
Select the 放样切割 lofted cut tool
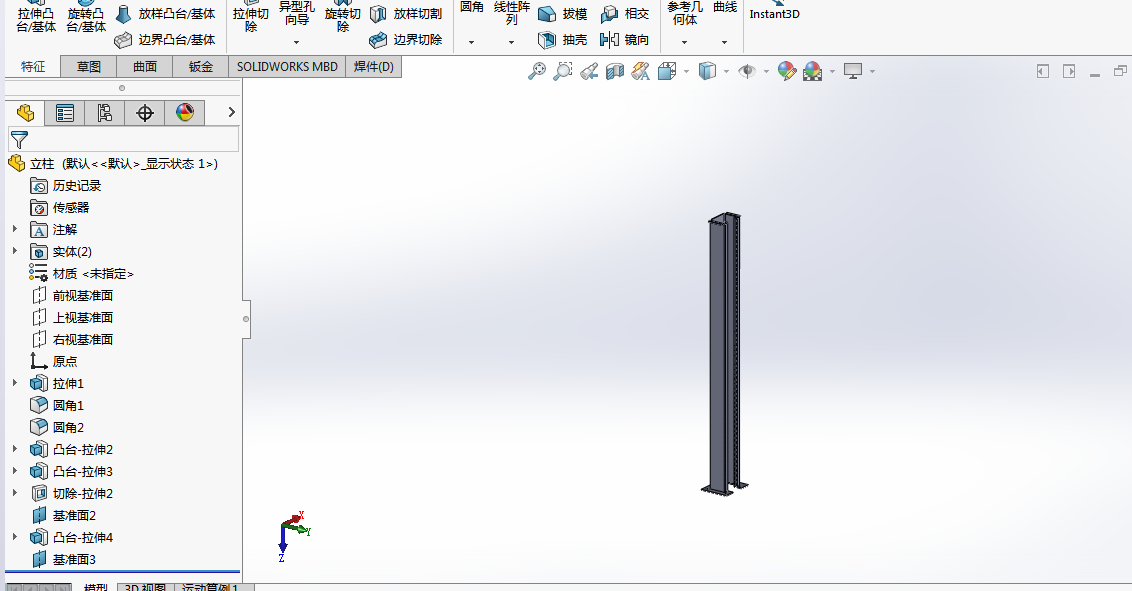click(406, 14)
